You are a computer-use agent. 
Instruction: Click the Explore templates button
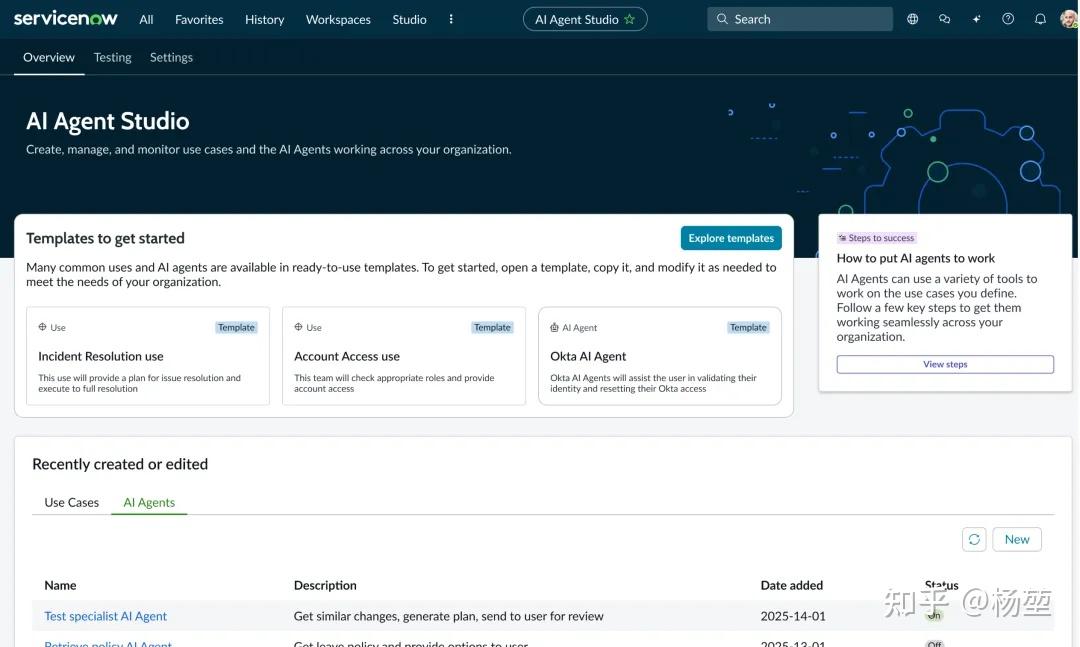[x=731, y=238]
